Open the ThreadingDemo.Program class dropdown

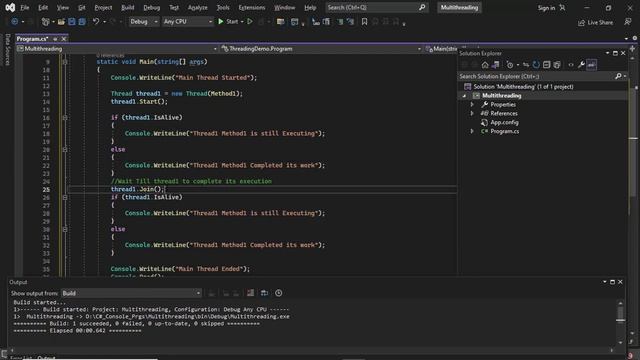(321, 49)
